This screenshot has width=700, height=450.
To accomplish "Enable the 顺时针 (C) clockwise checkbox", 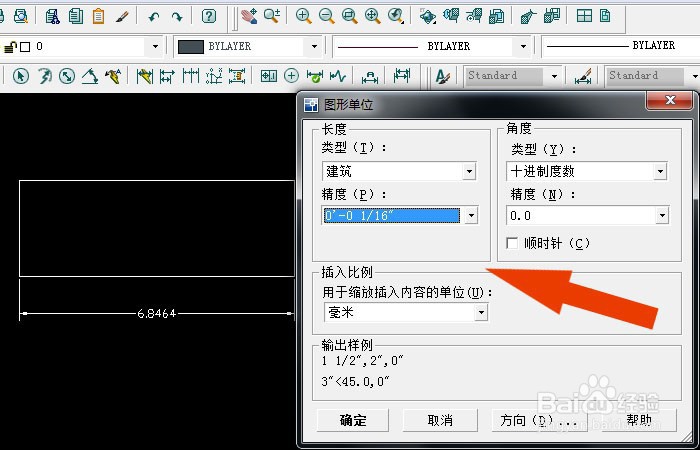I will [512, 243].
